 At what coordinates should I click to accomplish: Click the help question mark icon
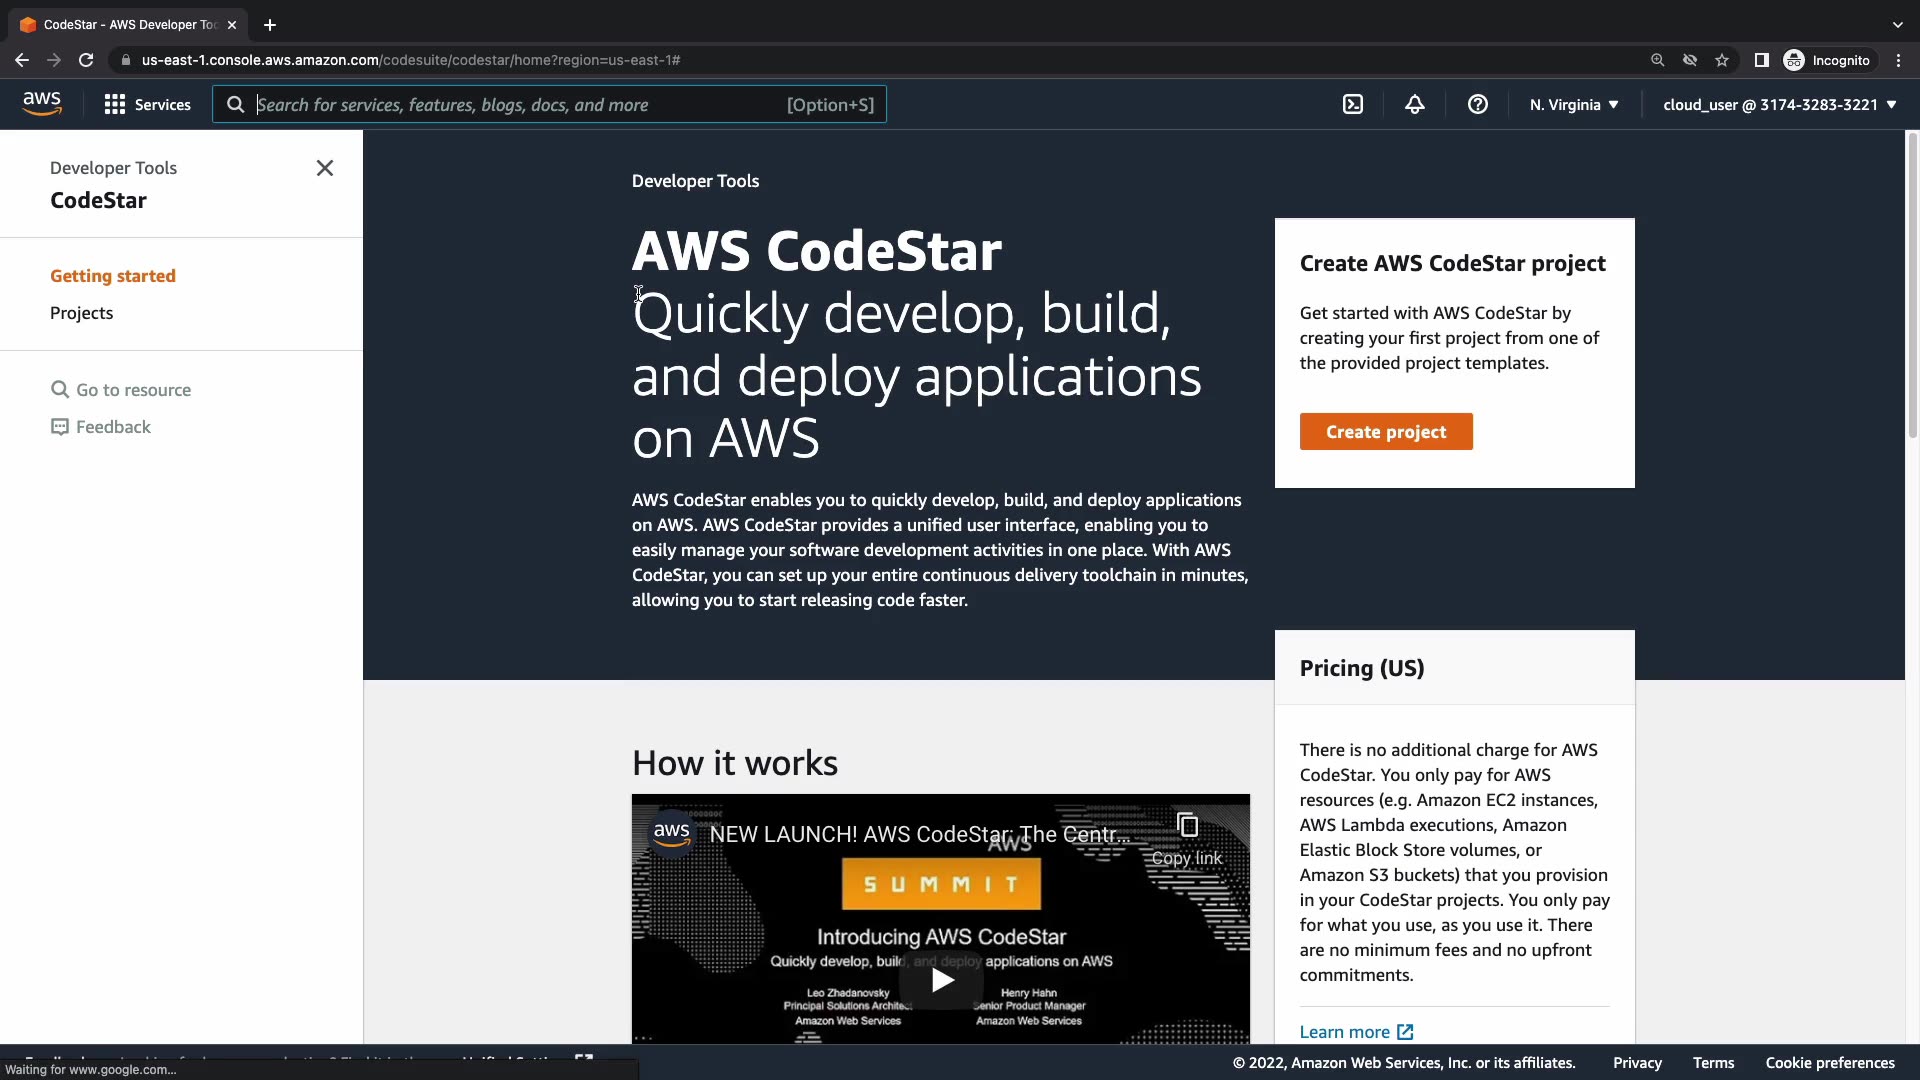coord(1477,104)
